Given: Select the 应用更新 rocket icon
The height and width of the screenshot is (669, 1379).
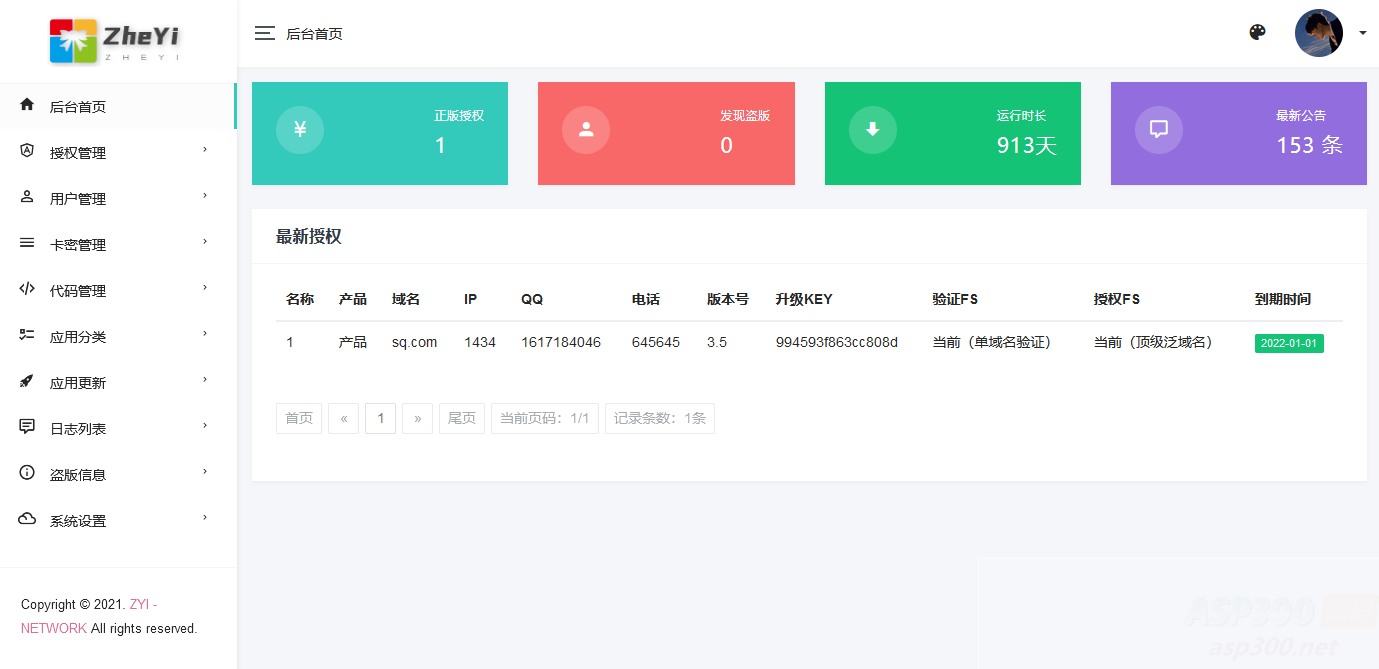Looking at the screenshot, I should (x=26, y=381).
